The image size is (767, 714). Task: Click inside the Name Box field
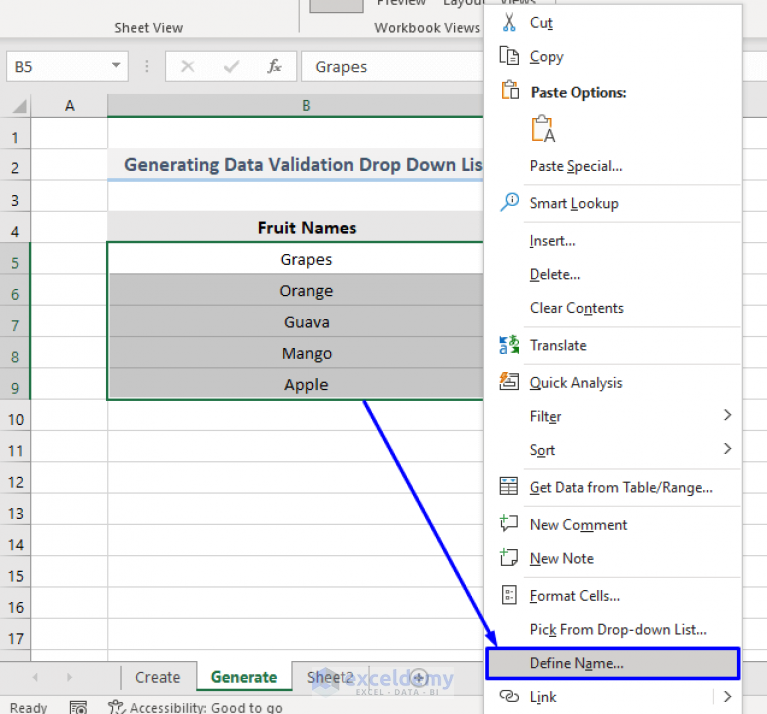58,66
